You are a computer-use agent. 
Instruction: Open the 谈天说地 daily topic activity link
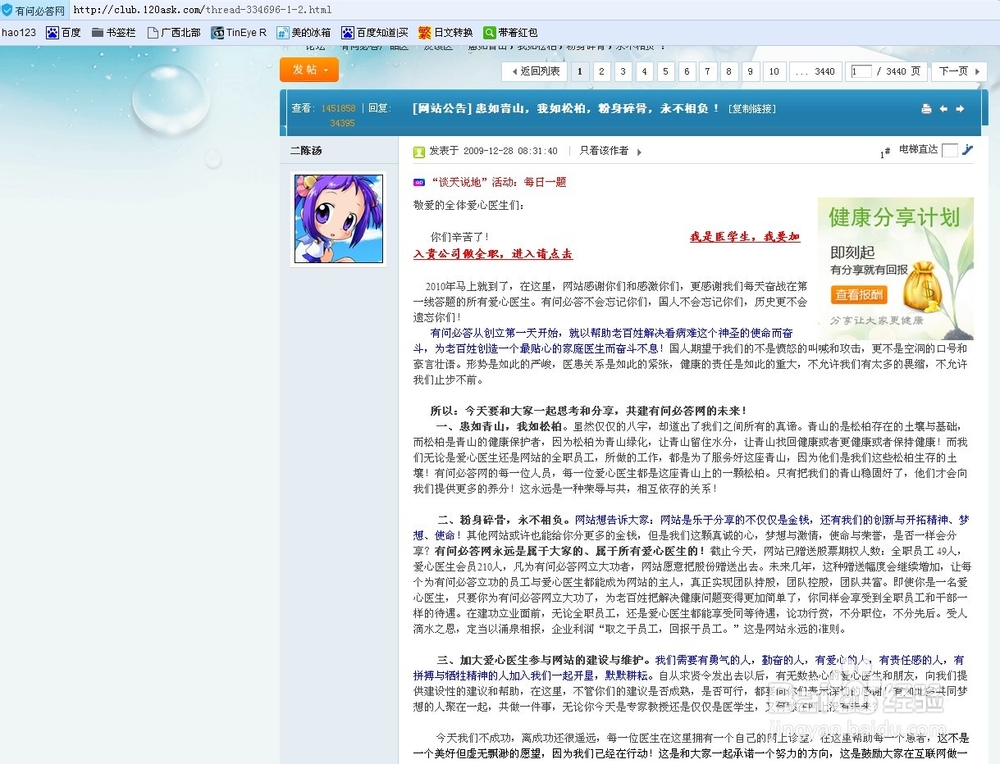coord(499,182)
